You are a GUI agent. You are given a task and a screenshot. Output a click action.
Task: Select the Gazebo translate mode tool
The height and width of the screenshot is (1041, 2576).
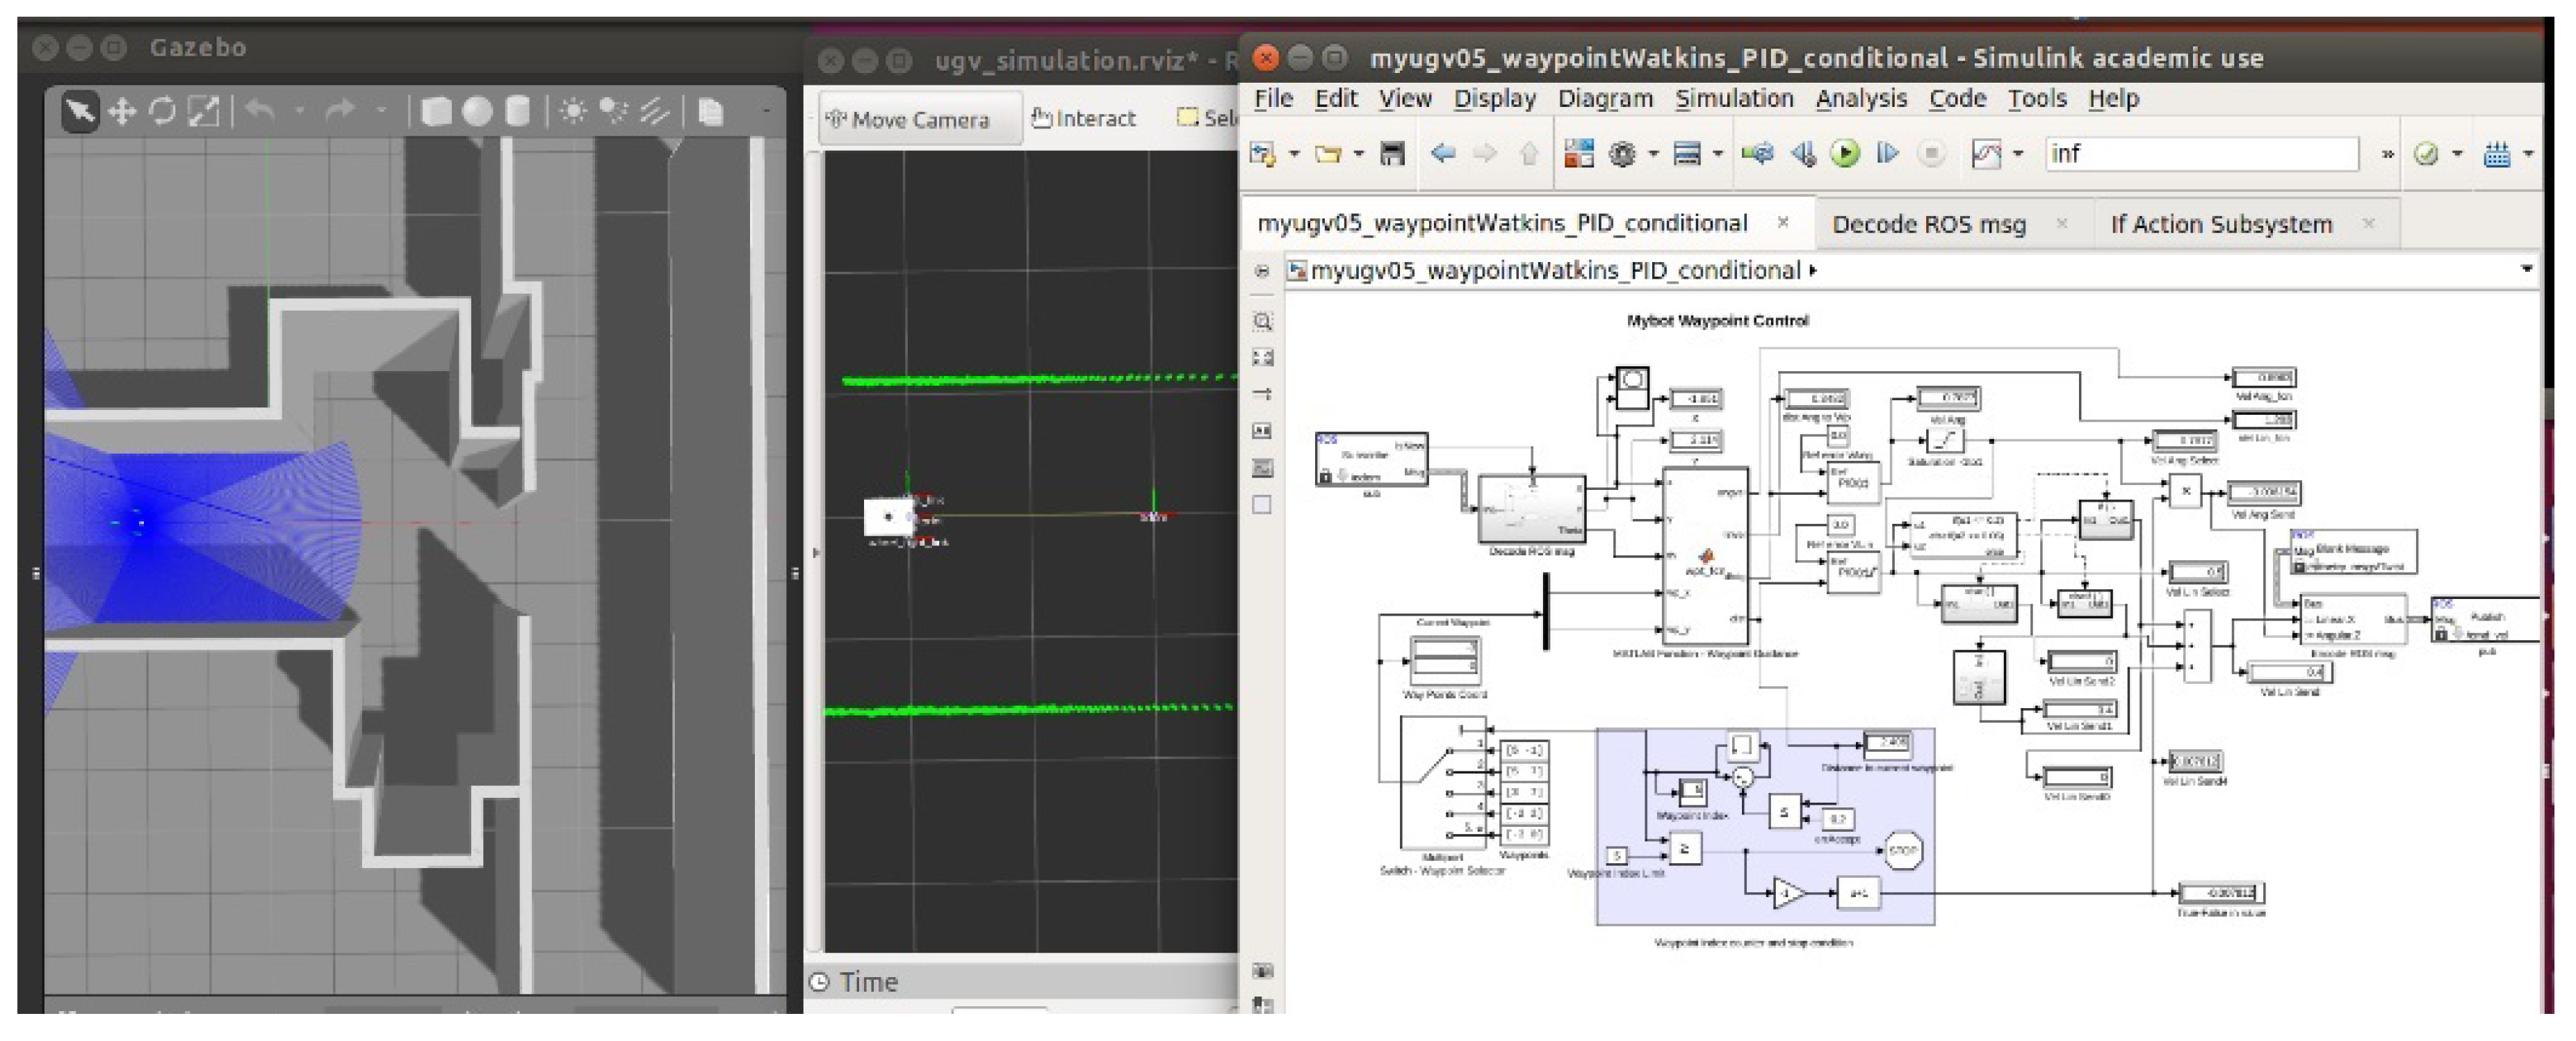pyautogui.click(x=122, y=111)
